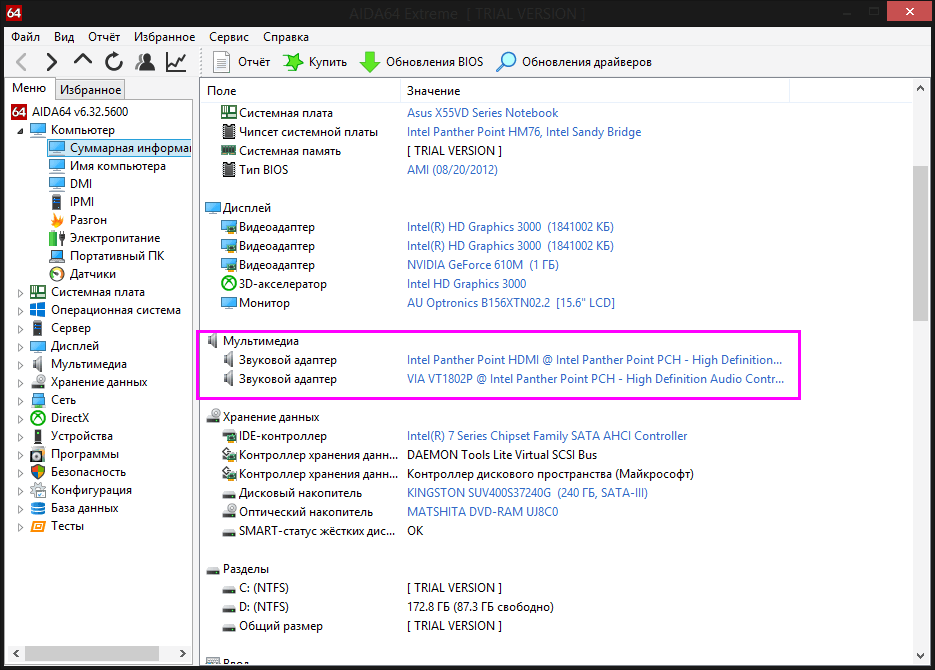The image size is (935, 670).
Task: Go up one level with the Up arrow
Action: click(x=82, y=62)
